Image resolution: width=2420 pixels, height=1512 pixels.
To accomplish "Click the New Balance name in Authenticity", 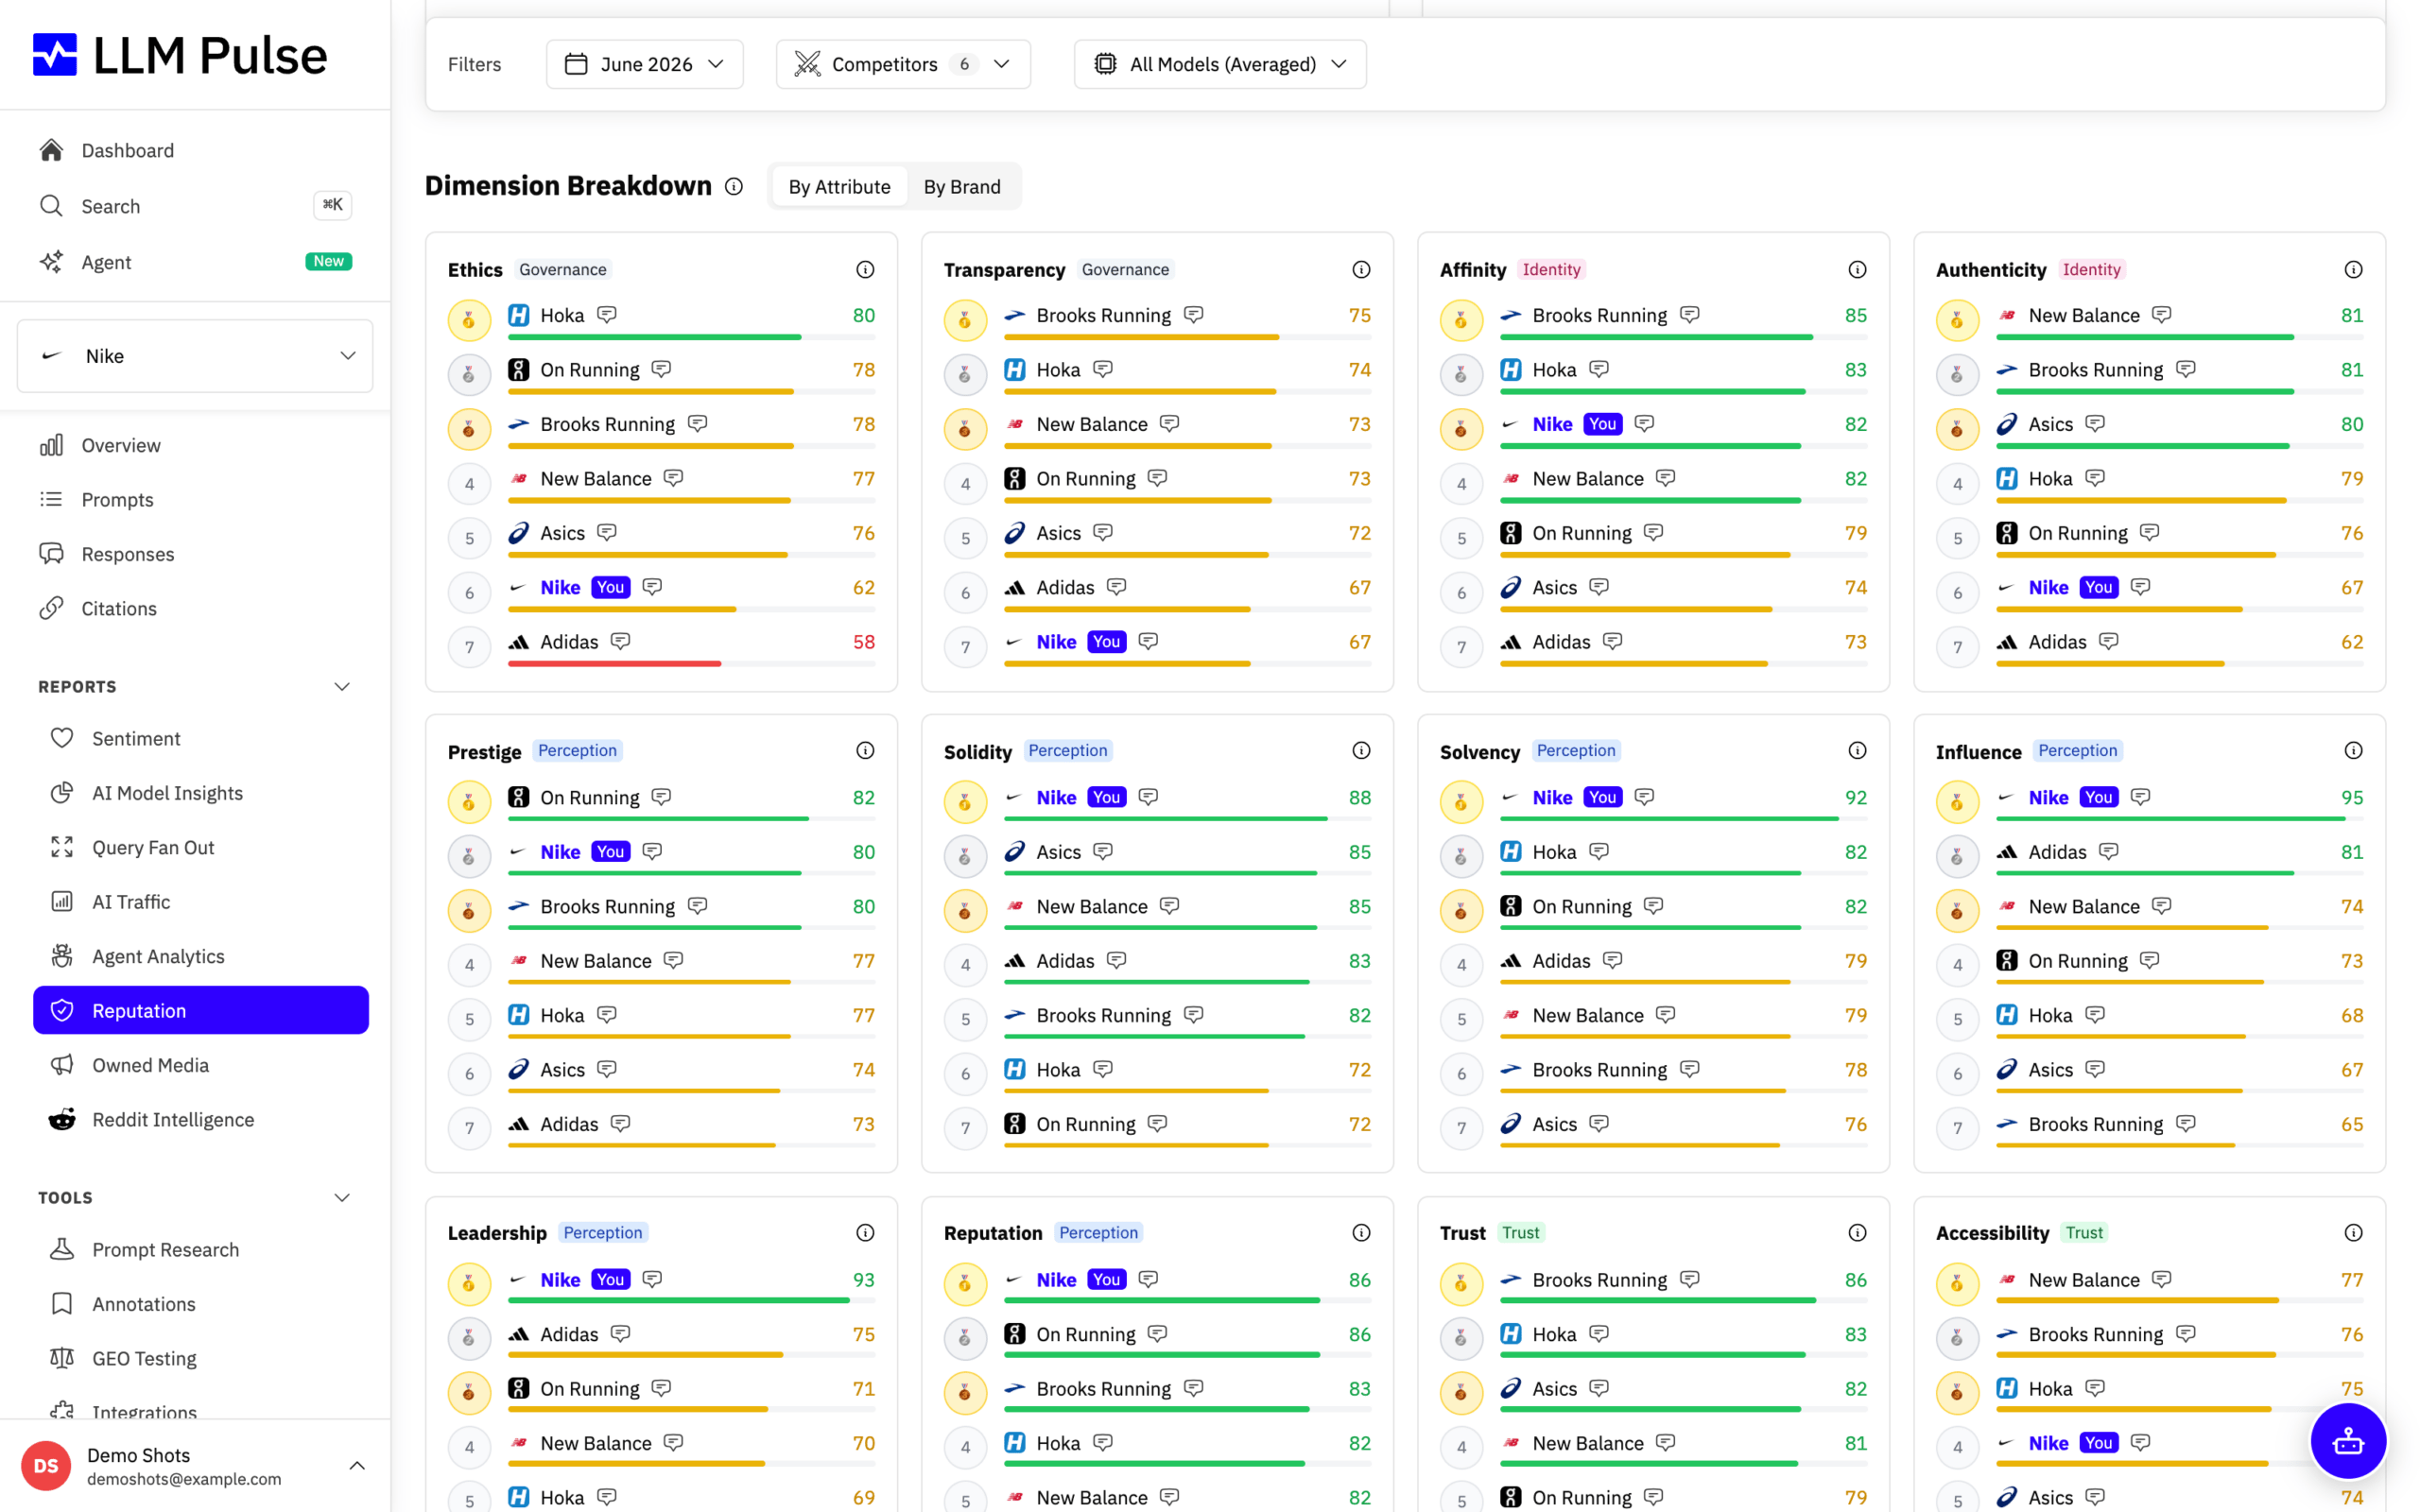I will (x=2084, y=316).
